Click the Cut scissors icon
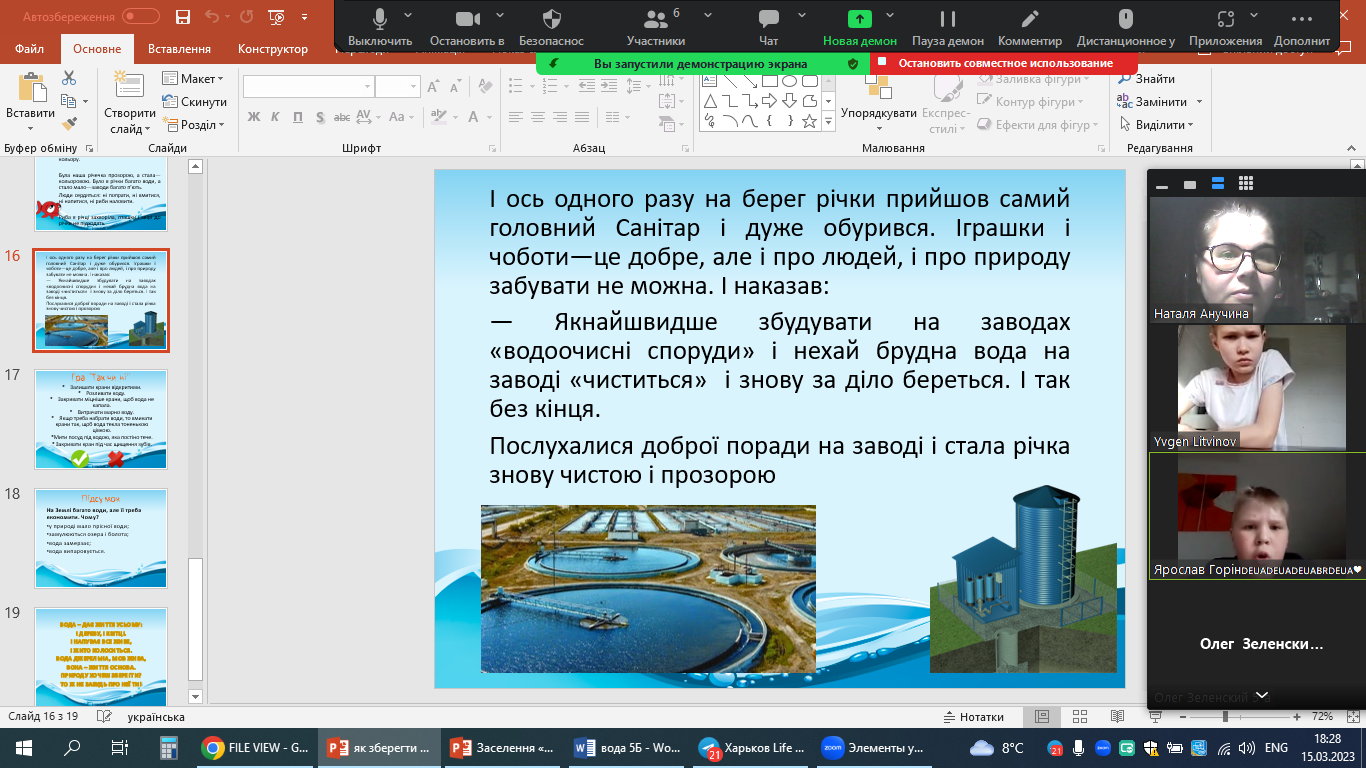1366x768 pixels. point(69,78)
